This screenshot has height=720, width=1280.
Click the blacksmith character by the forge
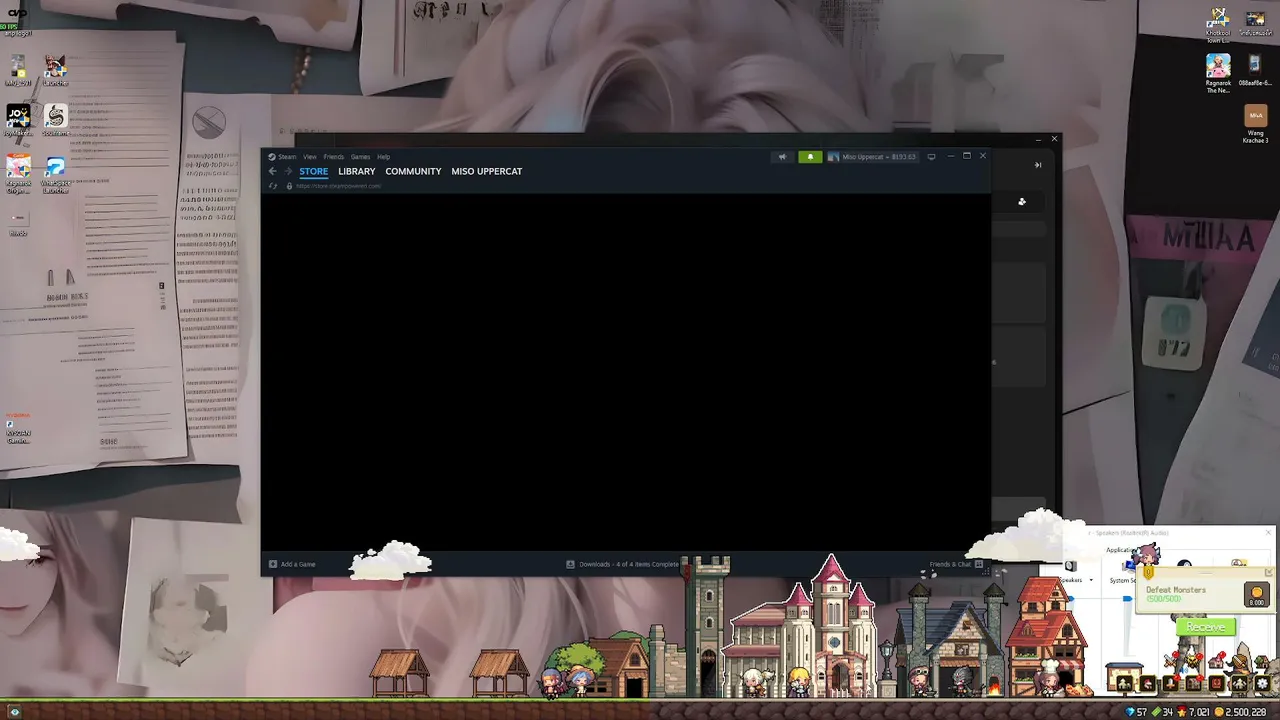tap(961, 681)
